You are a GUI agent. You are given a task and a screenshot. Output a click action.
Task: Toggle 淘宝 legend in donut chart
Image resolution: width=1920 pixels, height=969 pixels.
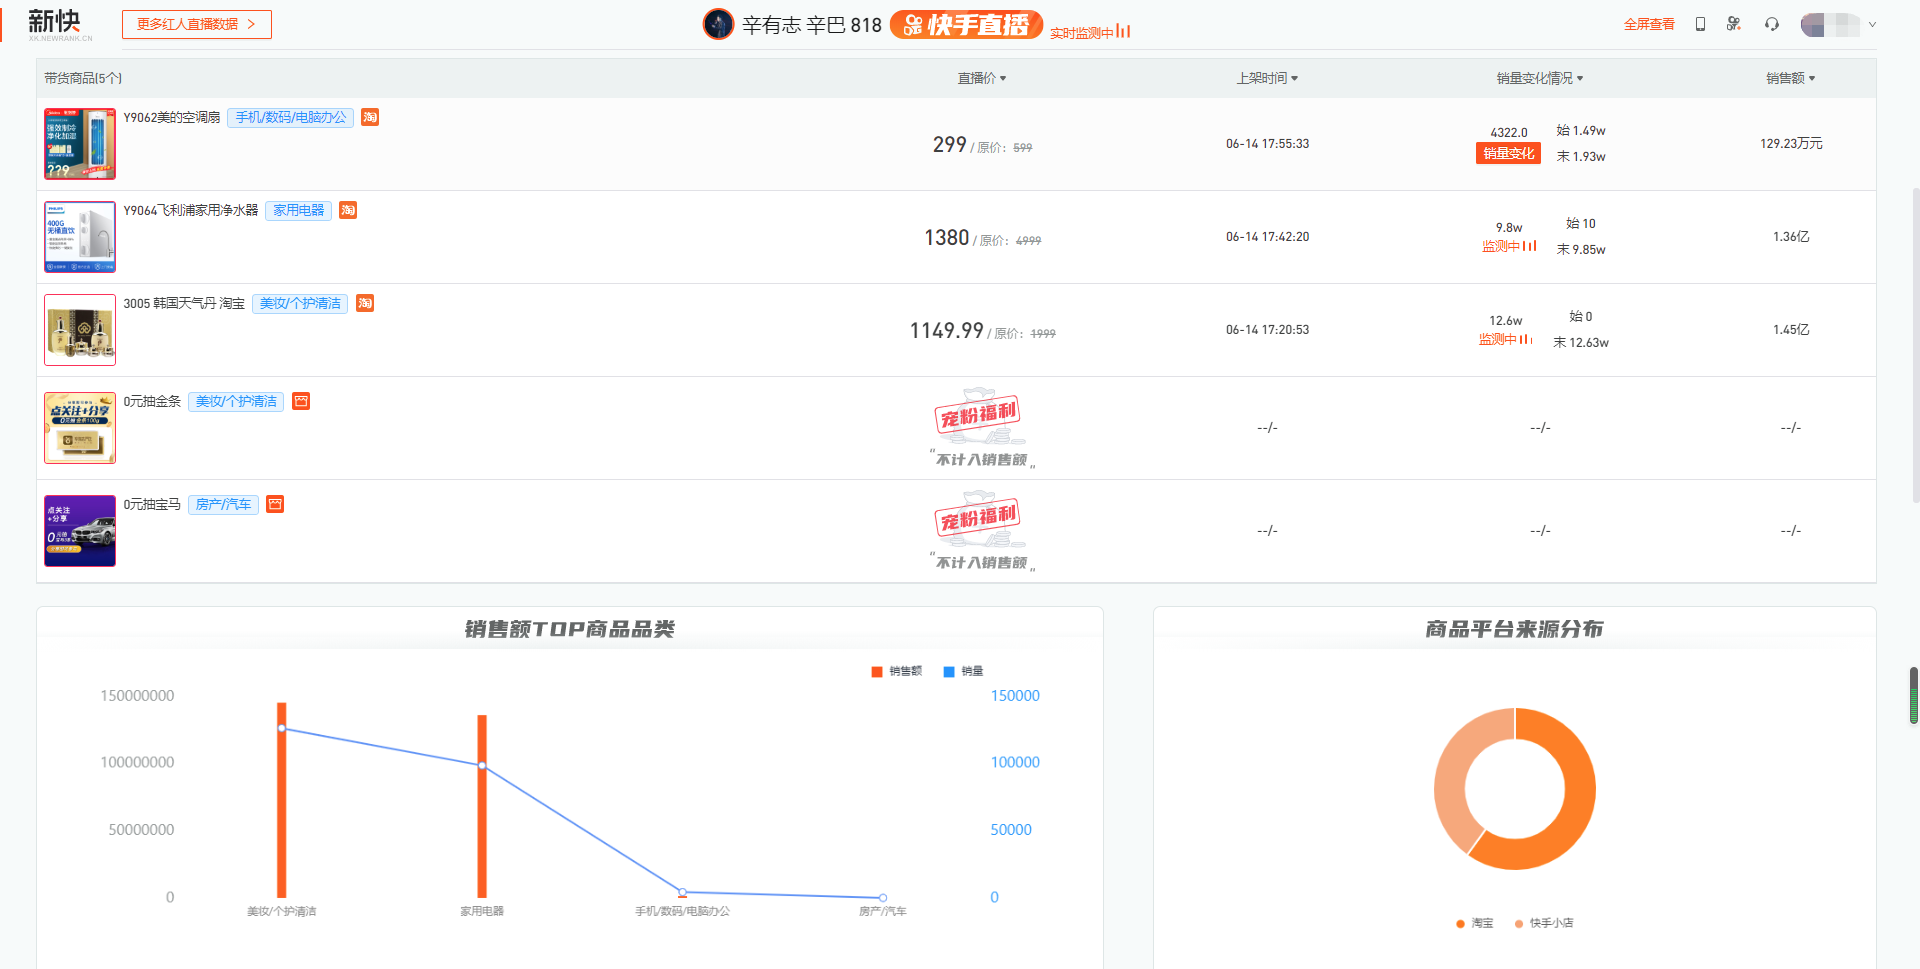tap(1475, 923)
